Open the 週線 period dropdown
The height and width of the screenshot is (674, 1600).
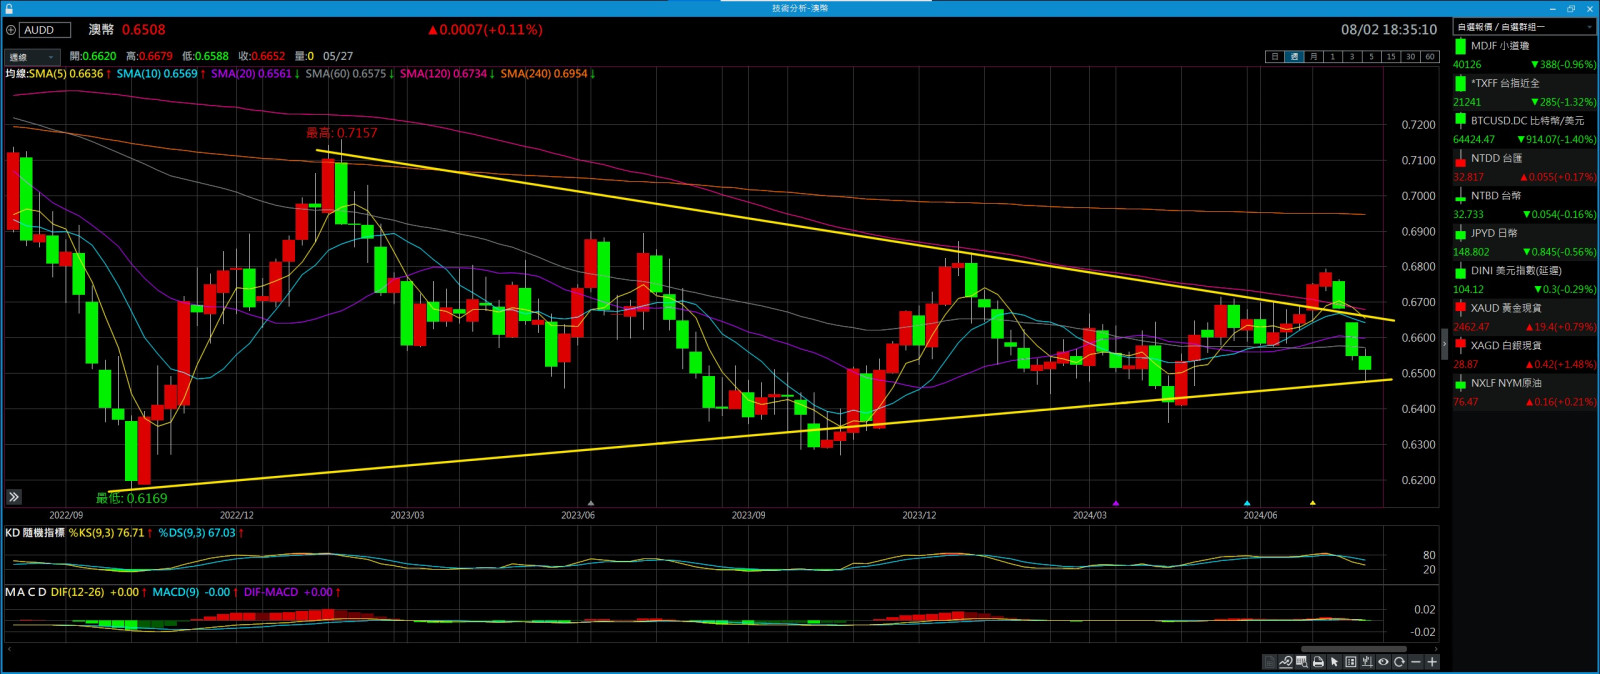32,57
